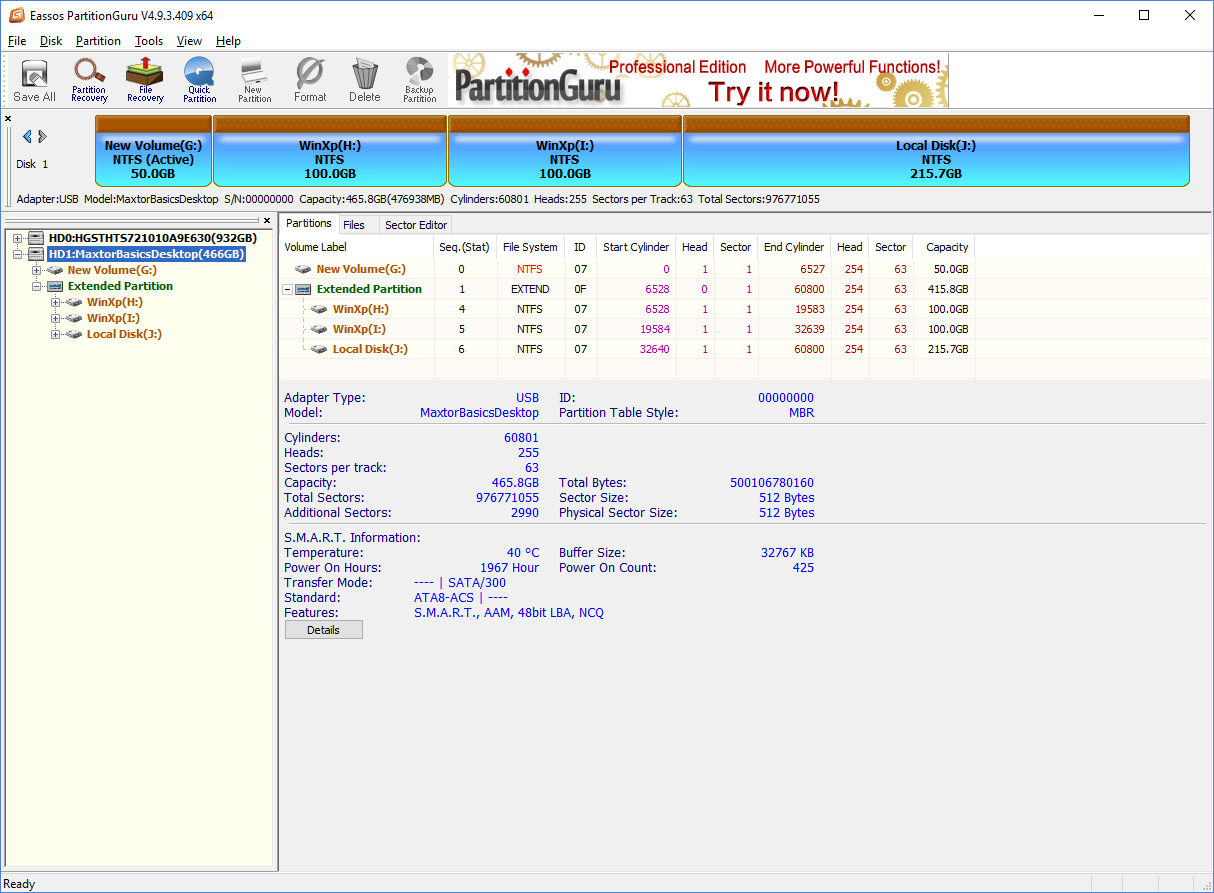Click the EXTEND file system cell
Image resolution: width=1214 pixels, height=893 pixels.
click(x=530, y=289)
